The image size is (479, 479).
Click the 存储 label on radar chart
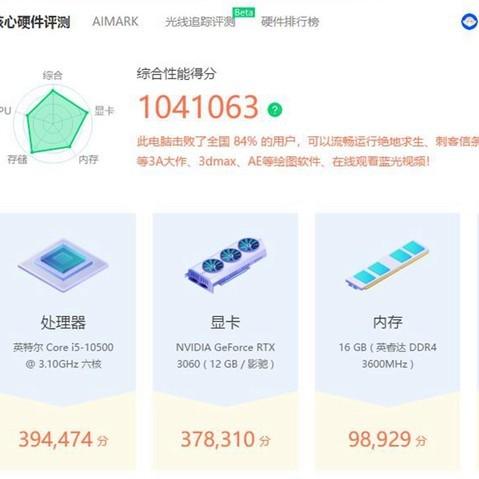tap(17, 159)
